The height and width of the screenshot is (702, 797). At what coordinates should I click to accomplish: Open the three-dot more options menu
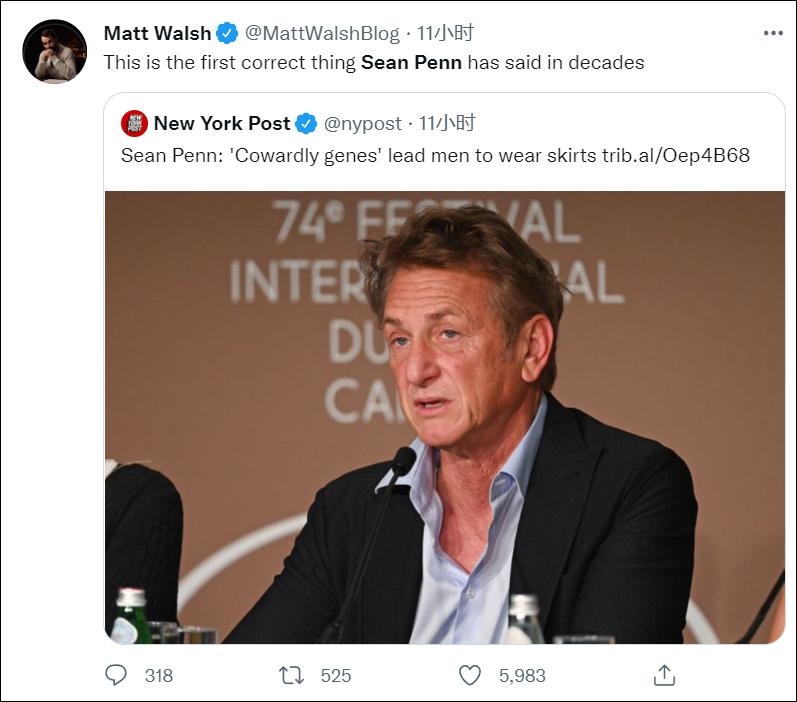pyautogui.click(x=772, y=33)
